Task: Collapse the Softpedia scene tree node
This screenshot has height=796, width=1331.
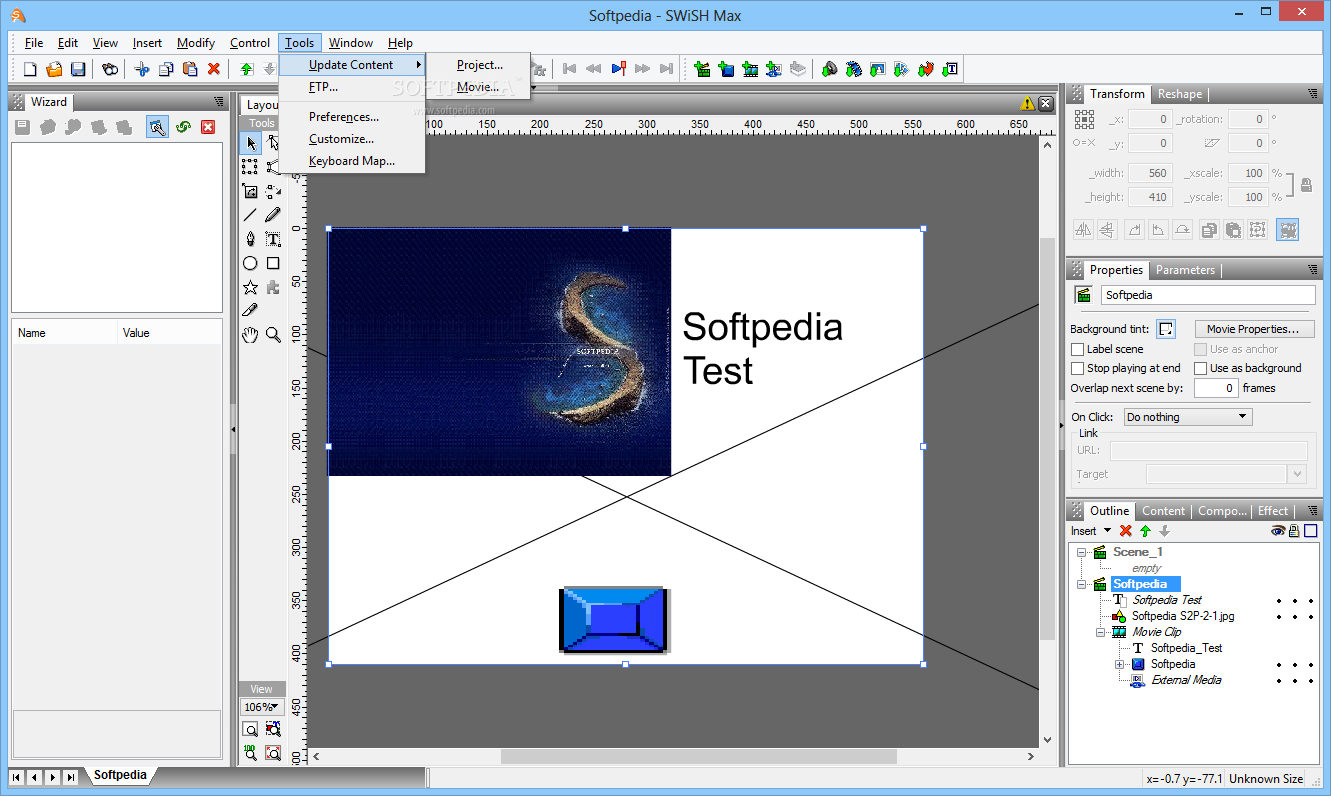Action: 1081,584
